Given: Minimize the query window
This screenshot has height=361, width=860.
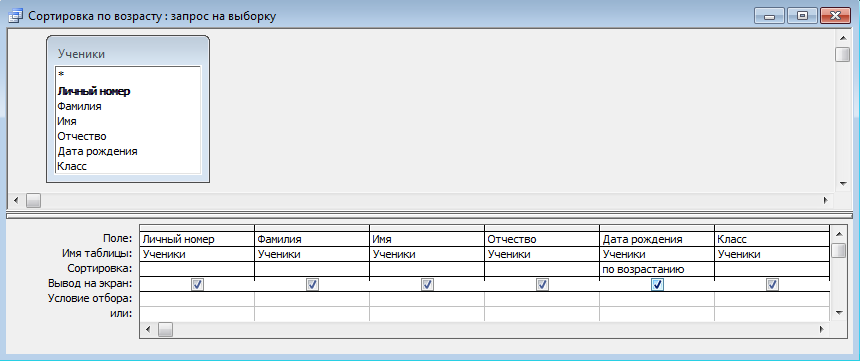Looking at the screenshot, I should coord(770,16).
